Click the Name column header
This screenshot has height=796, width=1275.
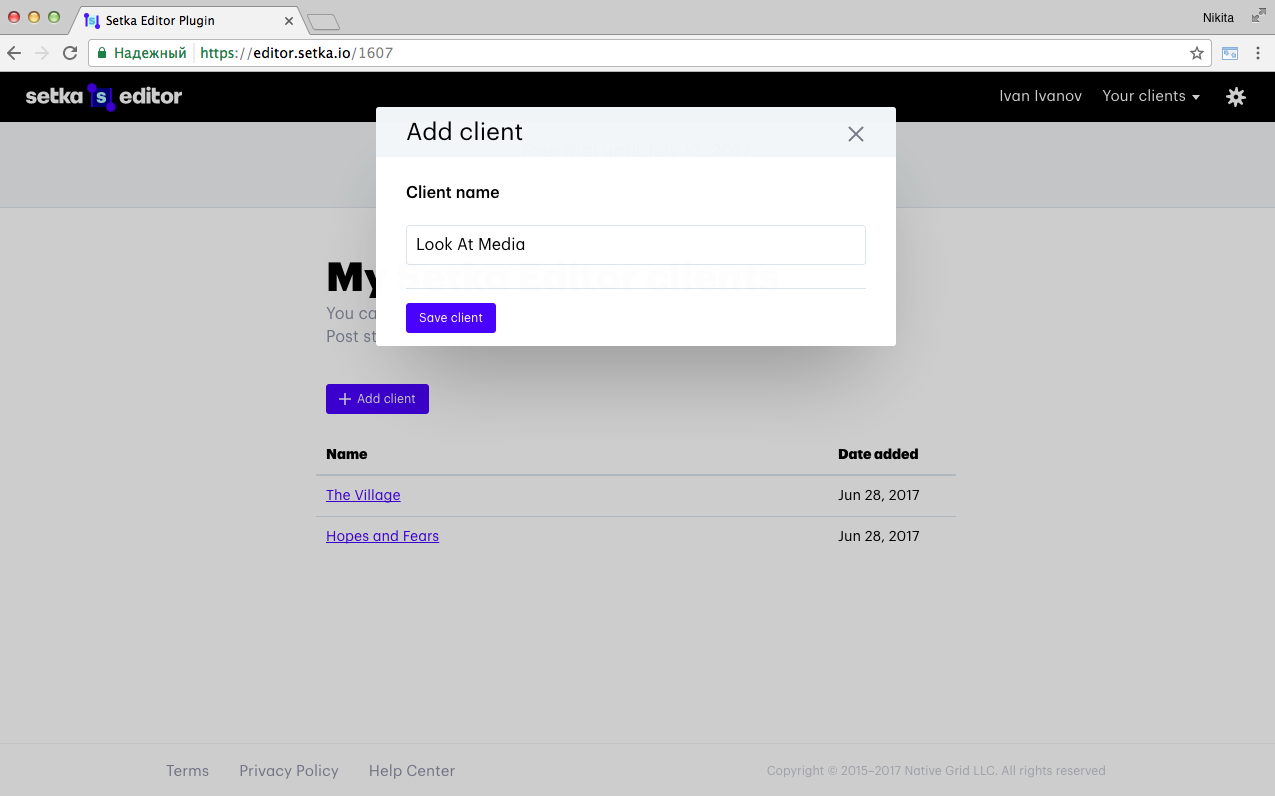point(347,454)
